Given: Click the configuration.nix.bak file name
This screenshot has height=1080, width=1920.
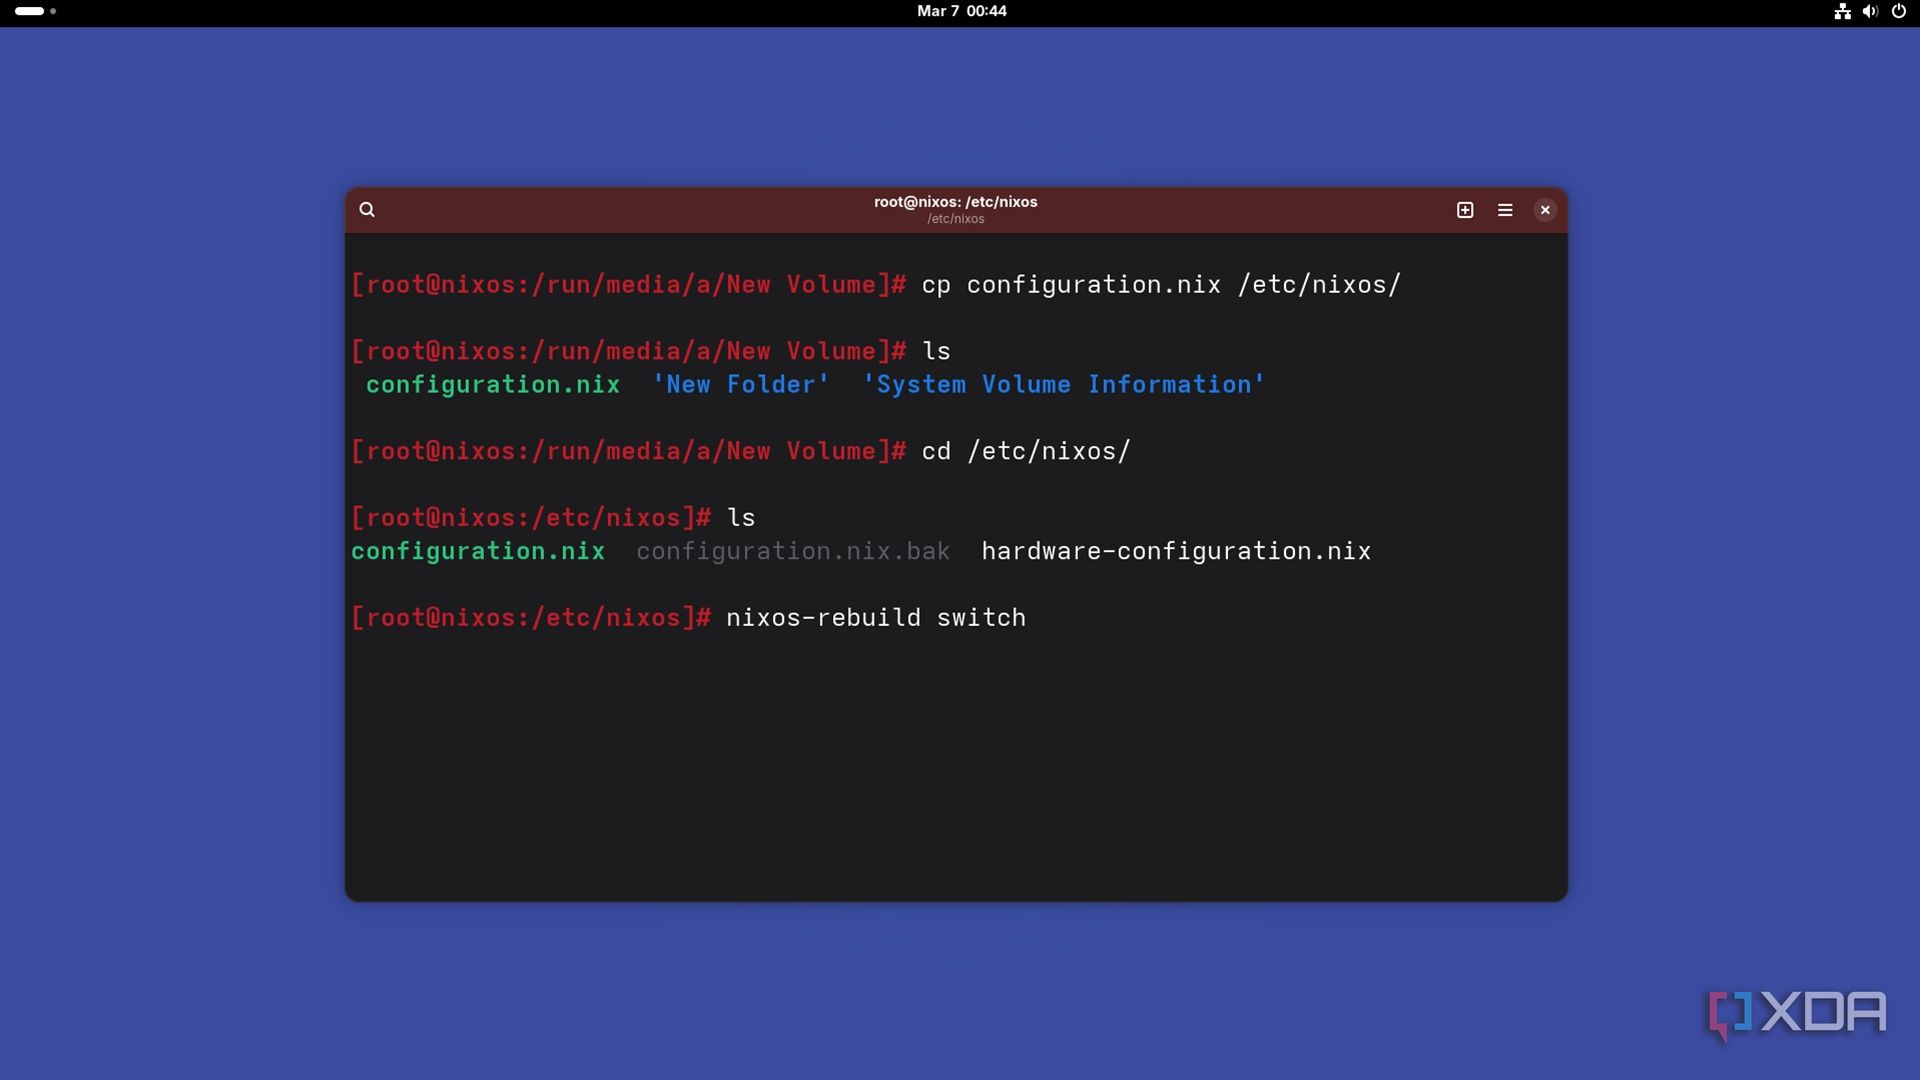Looking at the screenshot, I should point(793,552).
